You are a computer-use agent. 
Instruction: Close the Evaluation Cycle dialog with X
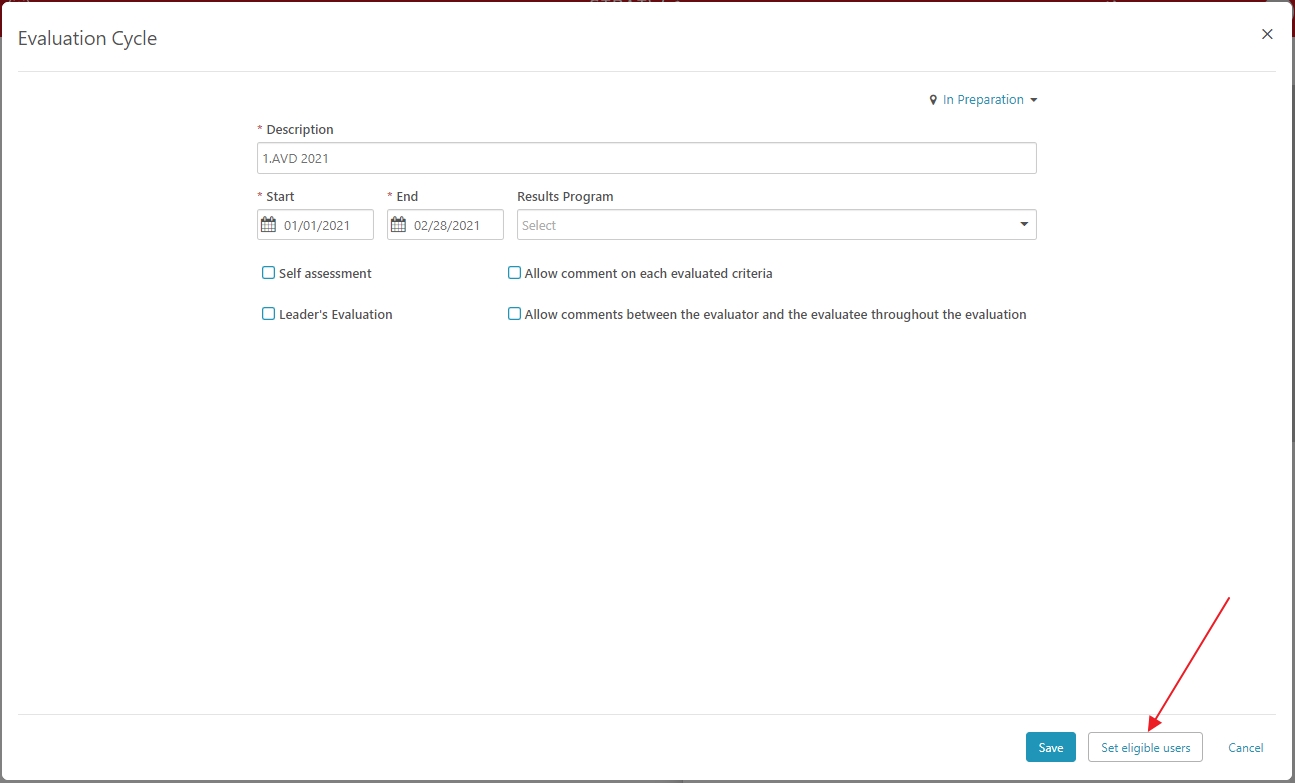(1267, 34)
